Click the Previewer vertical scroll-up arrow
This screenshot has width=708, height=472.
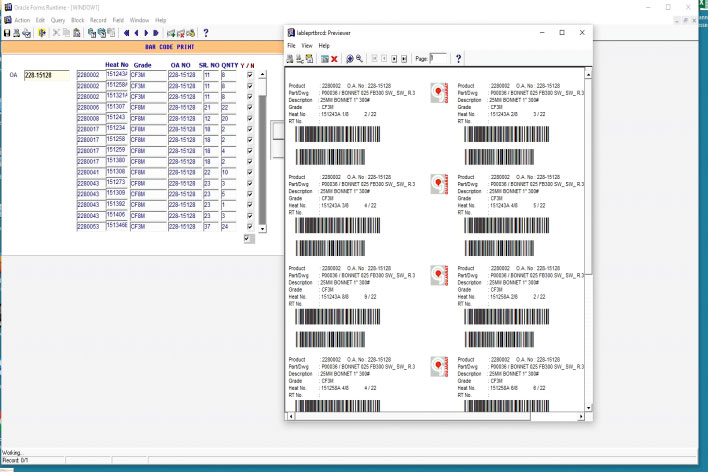[588, 74]
